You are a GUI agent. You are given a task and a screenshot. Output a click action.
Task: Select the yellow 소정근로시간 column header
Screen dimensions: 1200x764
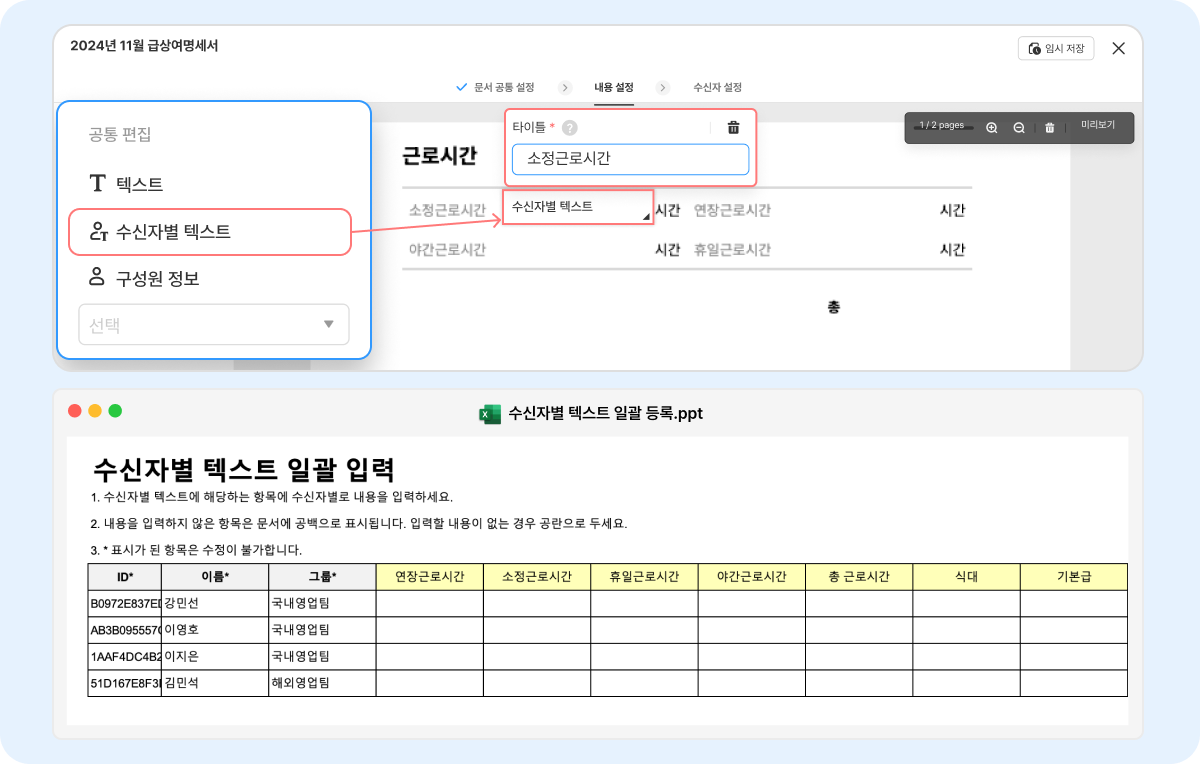tap(537, 577)
